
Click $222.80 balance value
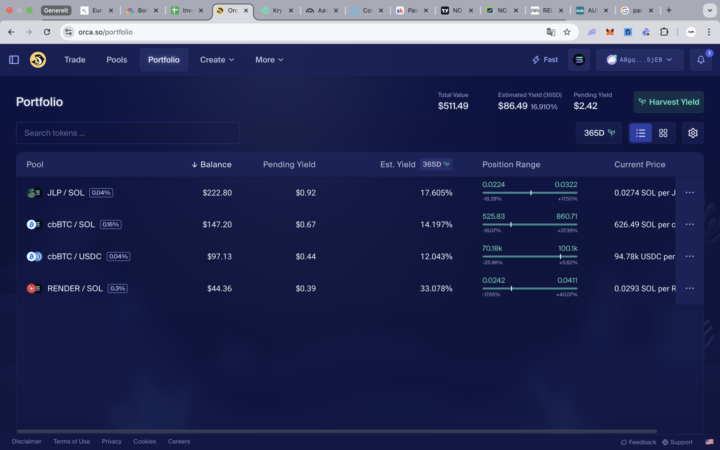pos(217,193)
